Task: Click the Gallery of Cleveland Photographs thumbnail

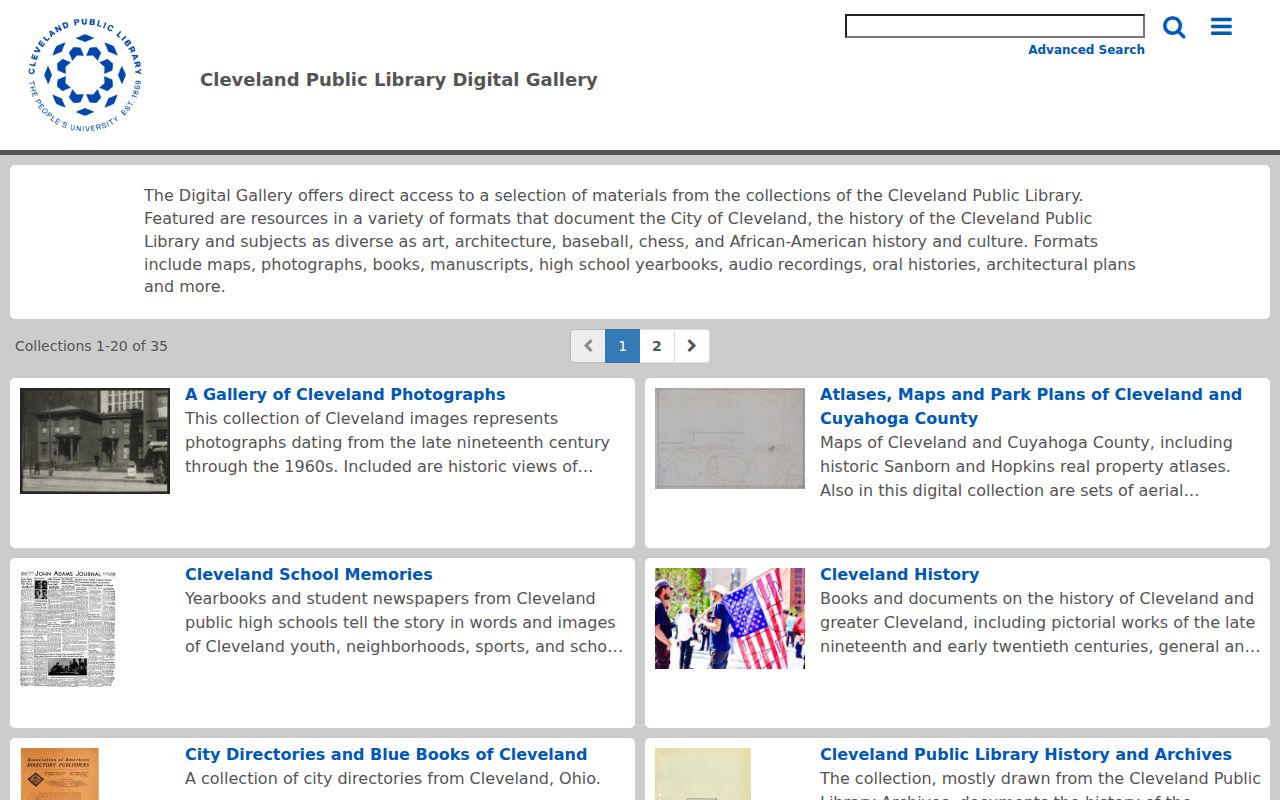Action: (x=95, y=441)
